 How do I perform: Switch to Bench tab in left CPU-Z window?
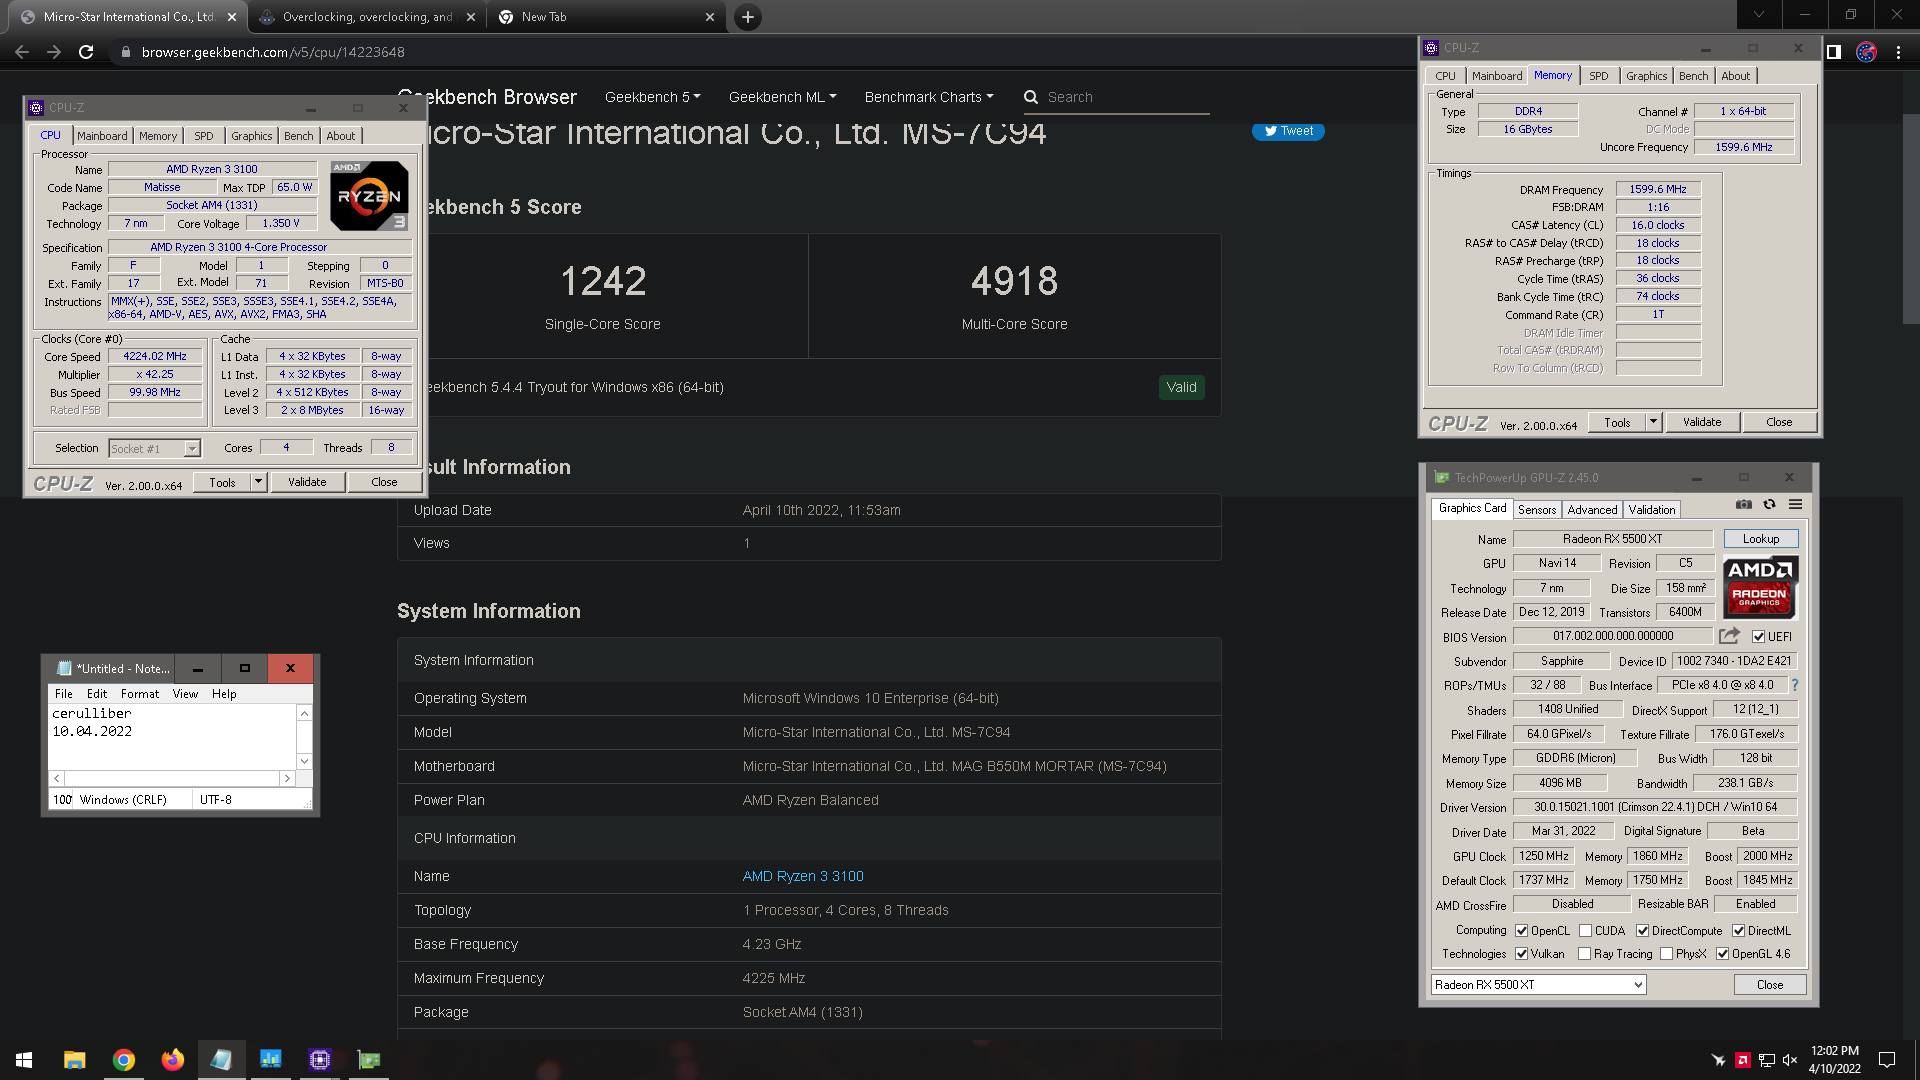pos(298,136)
